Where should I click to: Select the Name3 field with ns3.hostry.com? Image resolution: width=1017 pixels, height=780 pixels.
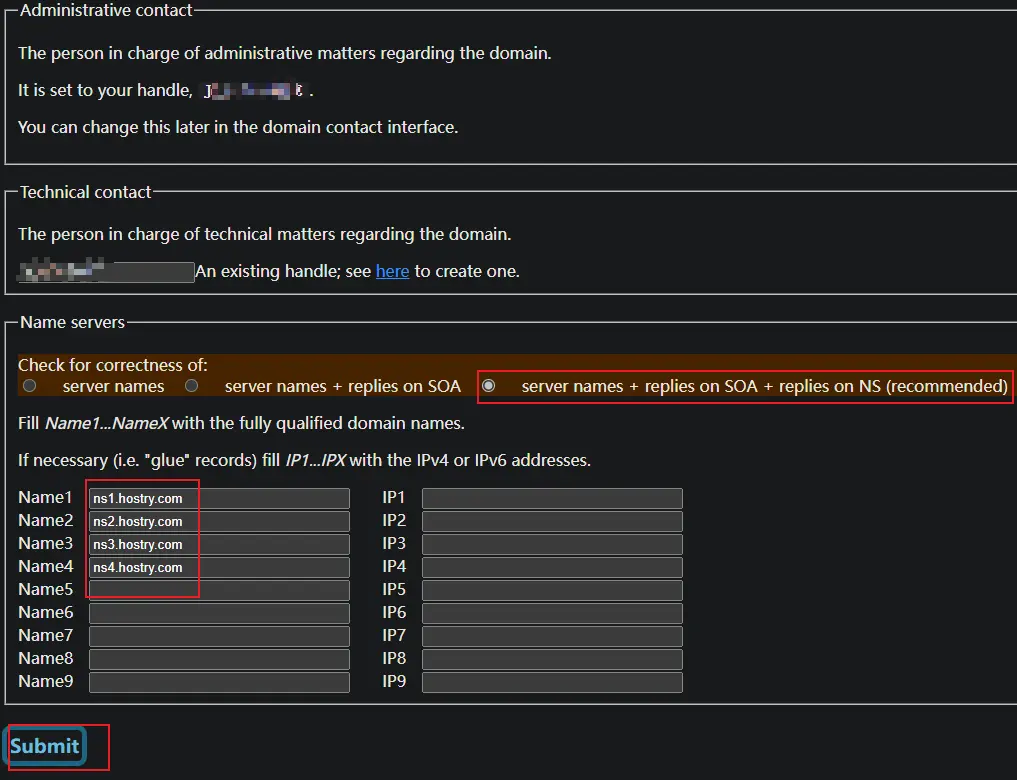(219, 544)
